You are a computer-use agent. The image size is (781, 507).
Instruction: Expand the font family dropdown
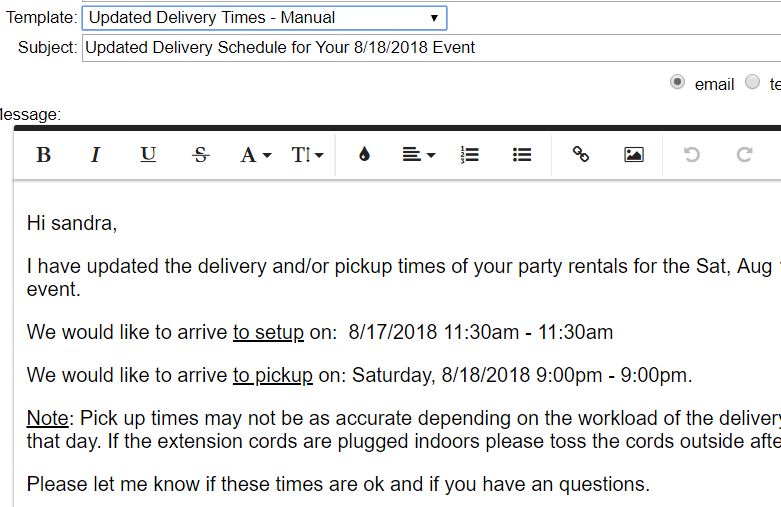[x=255, y=155]
